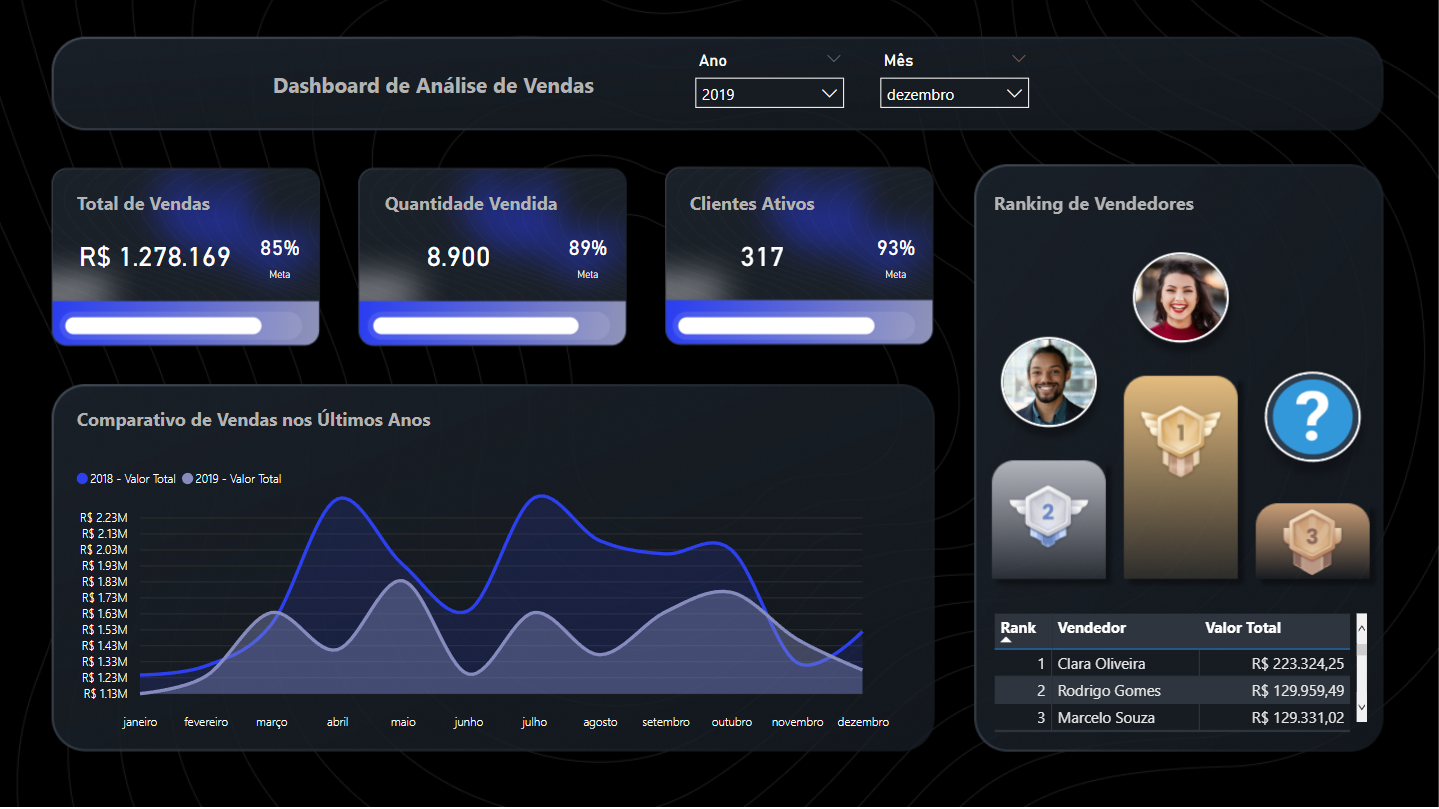
Task: Click the 93% Meta indicator
Action: [896, 257]
